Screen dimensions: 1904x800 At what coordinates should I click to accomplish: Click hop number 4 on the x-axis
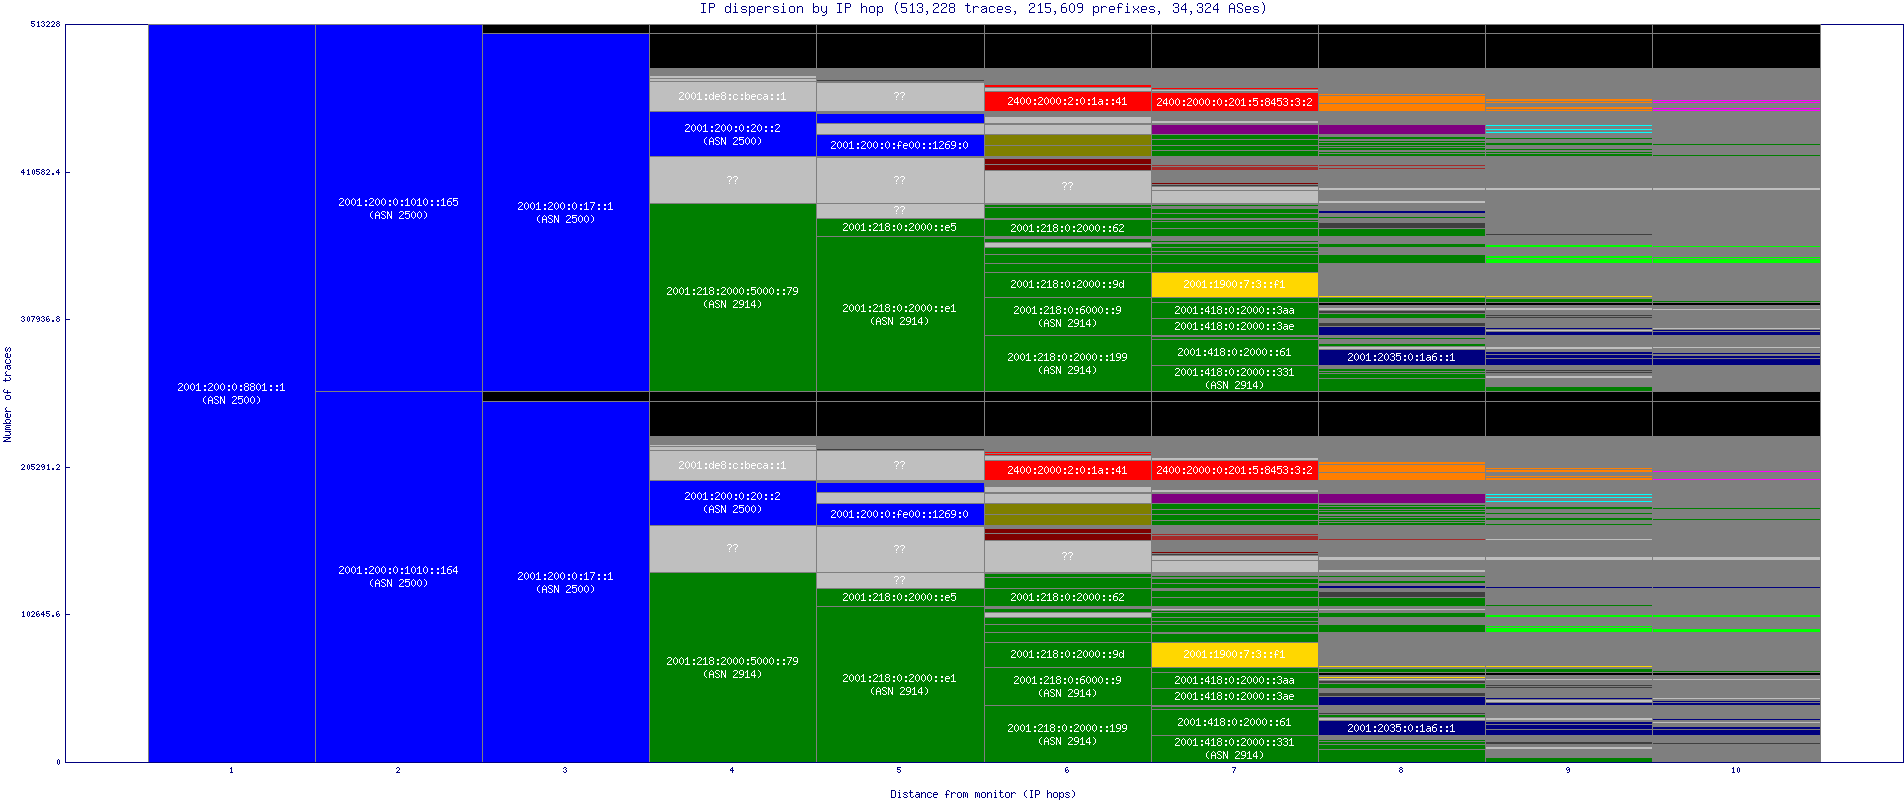pyautogui.click(x=732, y=770)
